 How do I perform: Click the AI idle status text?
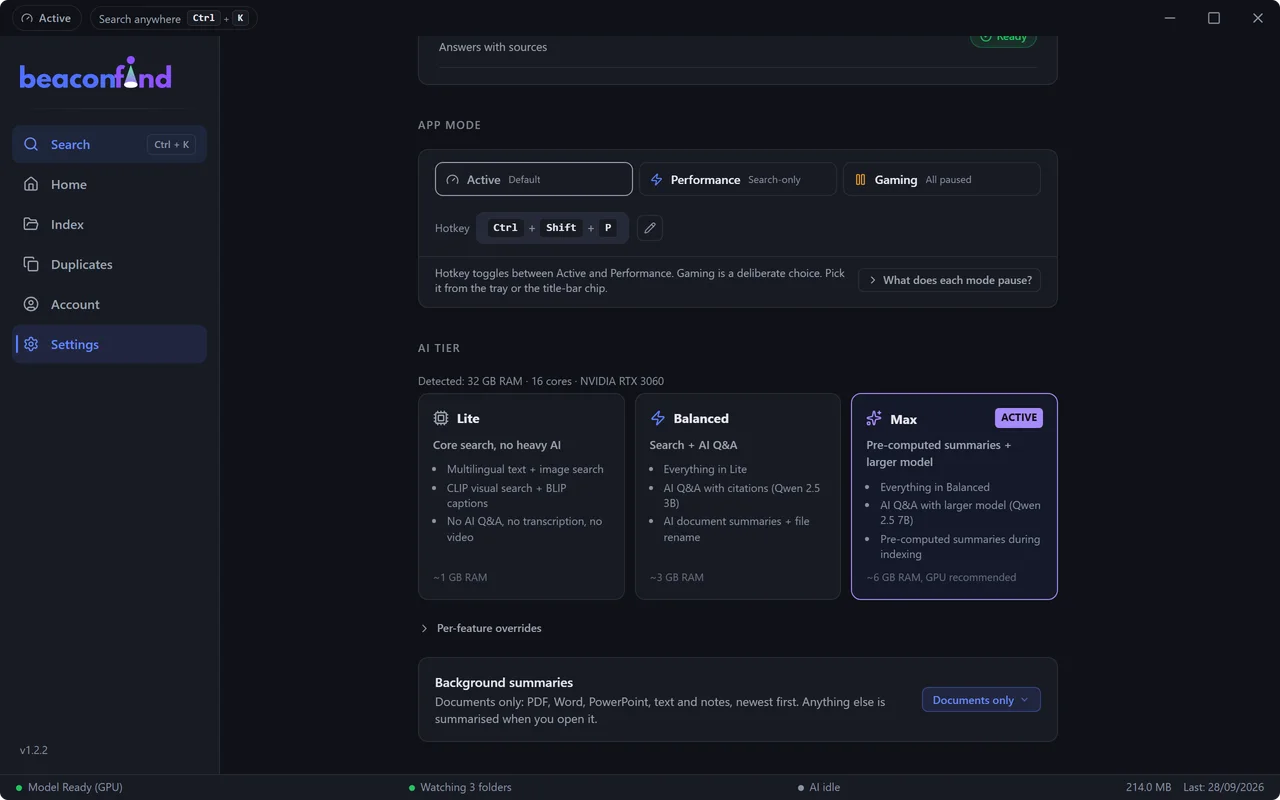pyautogui.click(x=825, y=788)
